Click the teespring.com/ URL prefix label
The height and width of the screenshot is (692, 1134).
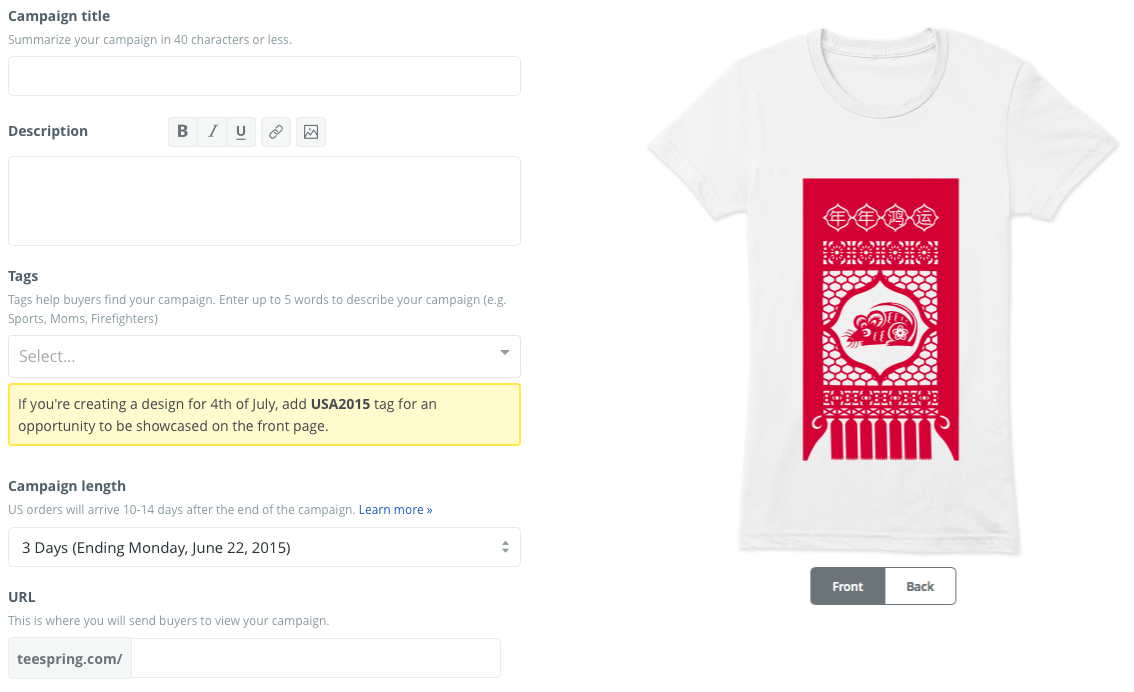pyautogui.click(x=70, y=658)
